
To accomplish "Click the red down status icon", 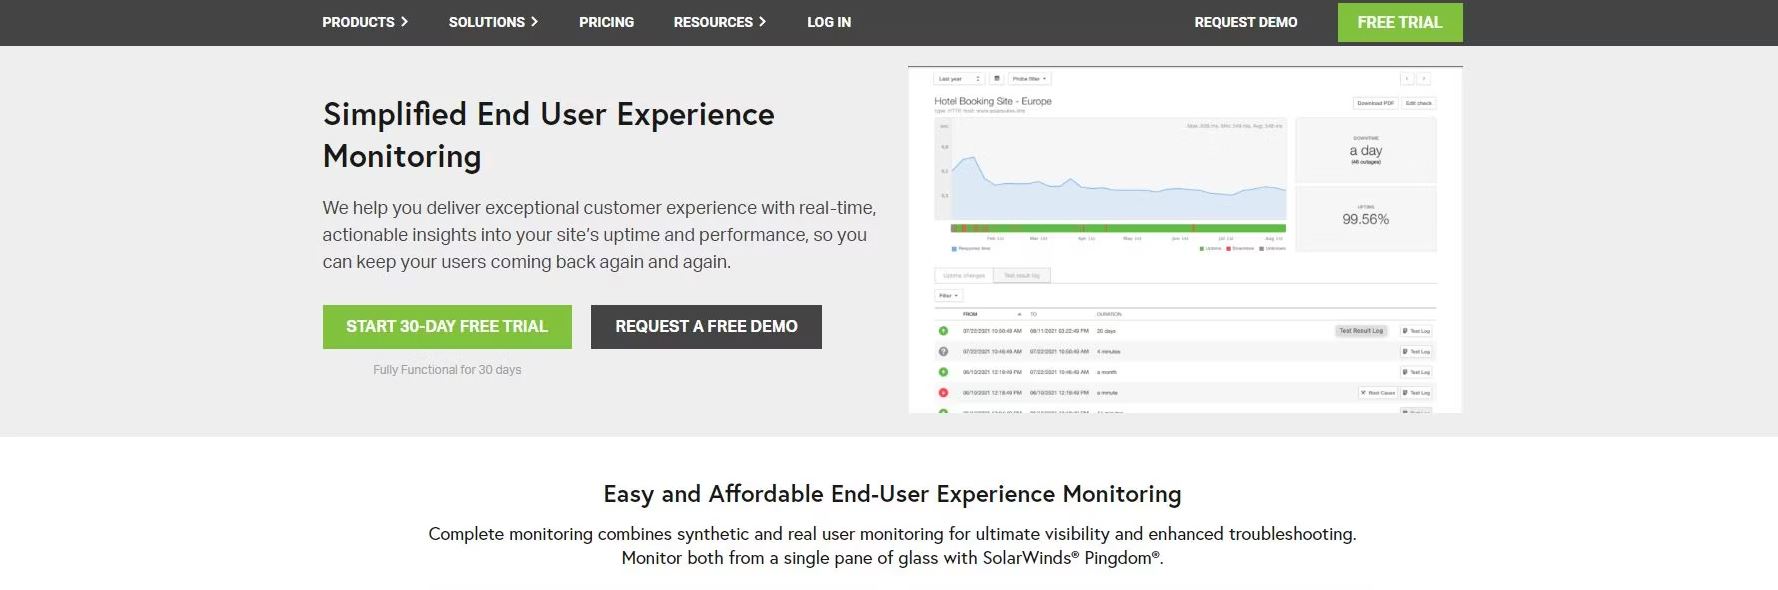I will click(943, 392).
